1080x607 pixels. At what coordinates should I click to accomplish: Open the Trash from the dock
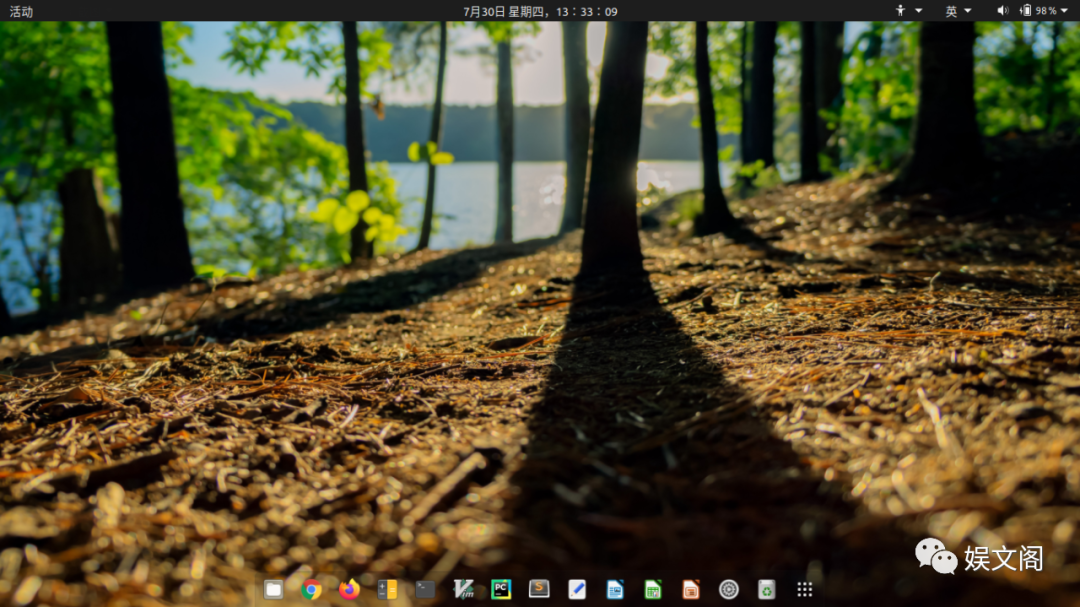[766, 589]
